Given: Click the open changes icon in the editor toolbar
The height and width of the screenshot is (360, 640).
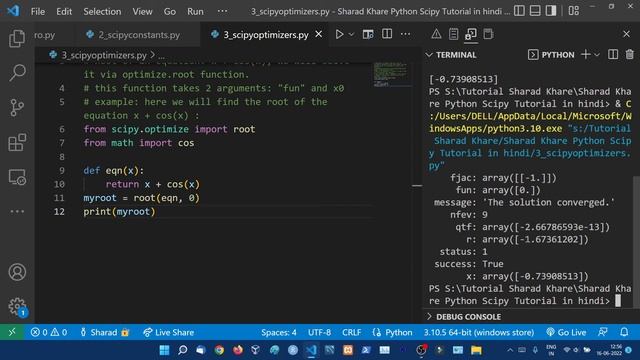Looking at the screenshot, I should tap(368, 34).
